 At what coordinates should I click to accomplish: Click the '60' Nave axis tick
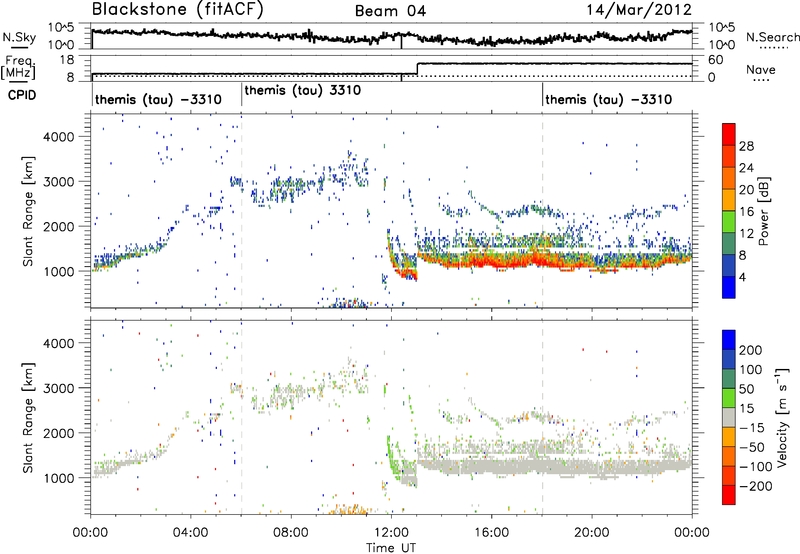tap(716, 60)
